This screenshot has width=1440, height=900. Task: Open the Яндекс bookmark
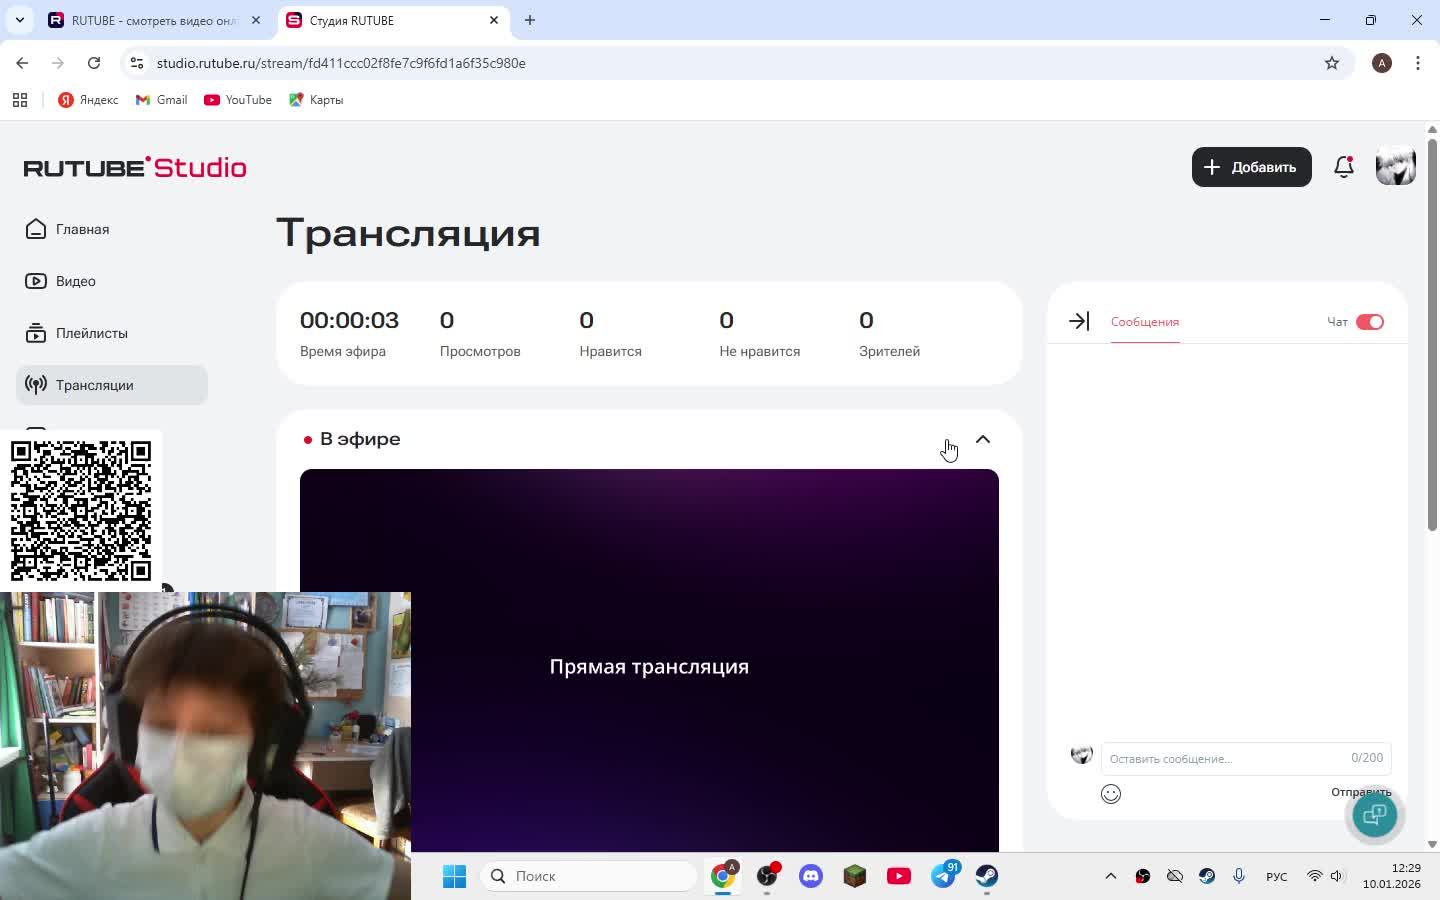click(88, 100)
